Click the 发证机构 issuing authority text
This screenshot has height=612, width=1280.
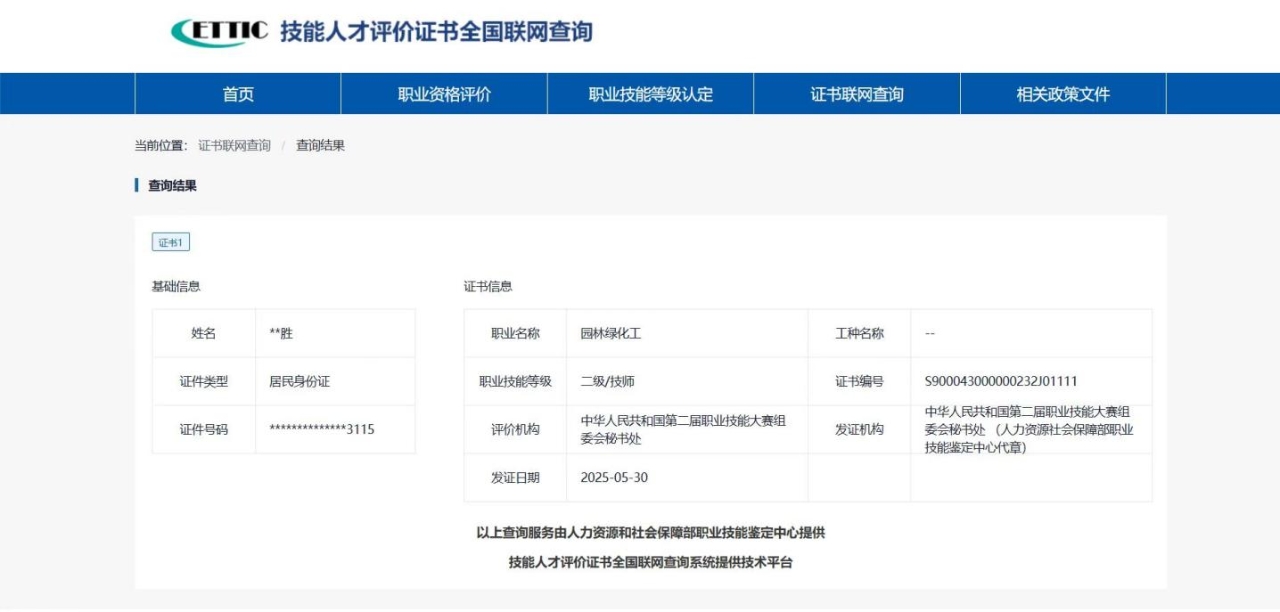(1029, 429)
